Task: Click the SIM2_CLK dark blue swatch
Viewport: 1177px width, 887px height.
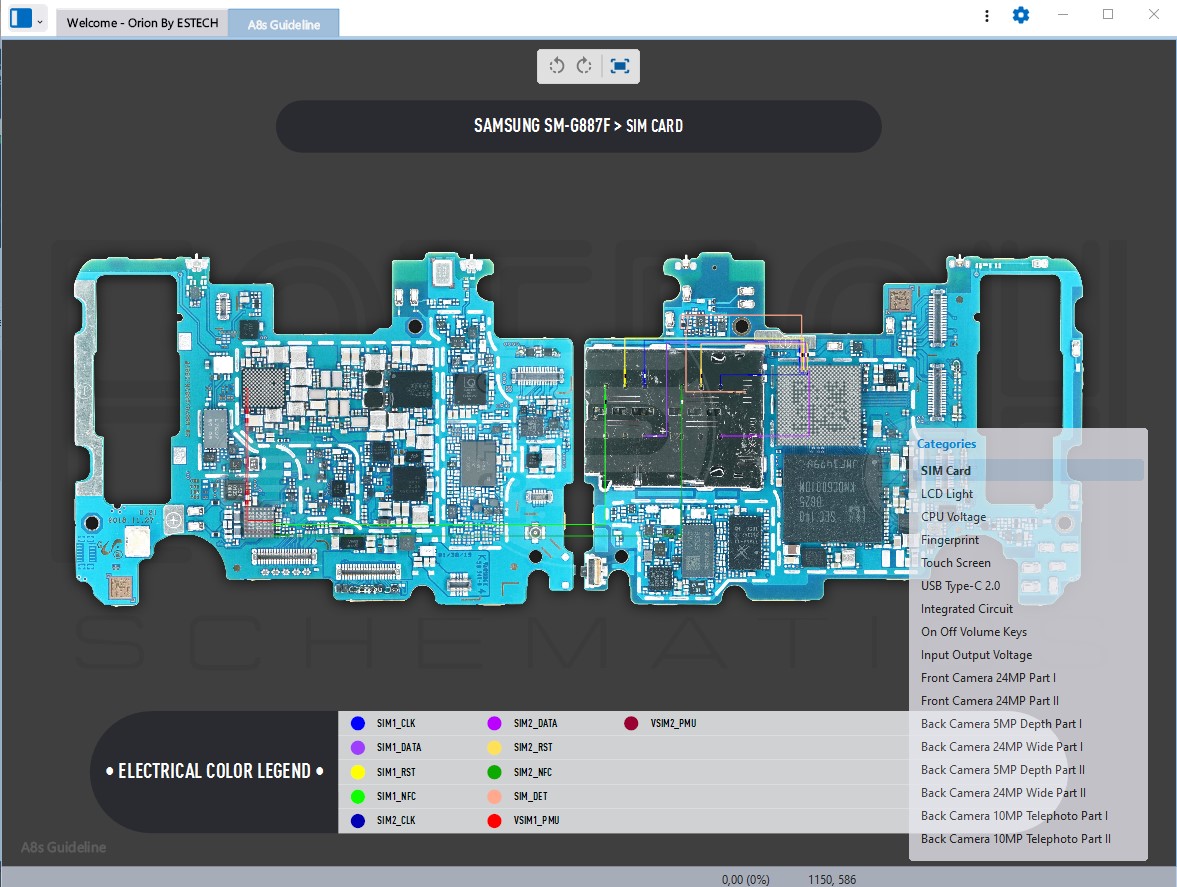Action: click(x=358, y=820)
